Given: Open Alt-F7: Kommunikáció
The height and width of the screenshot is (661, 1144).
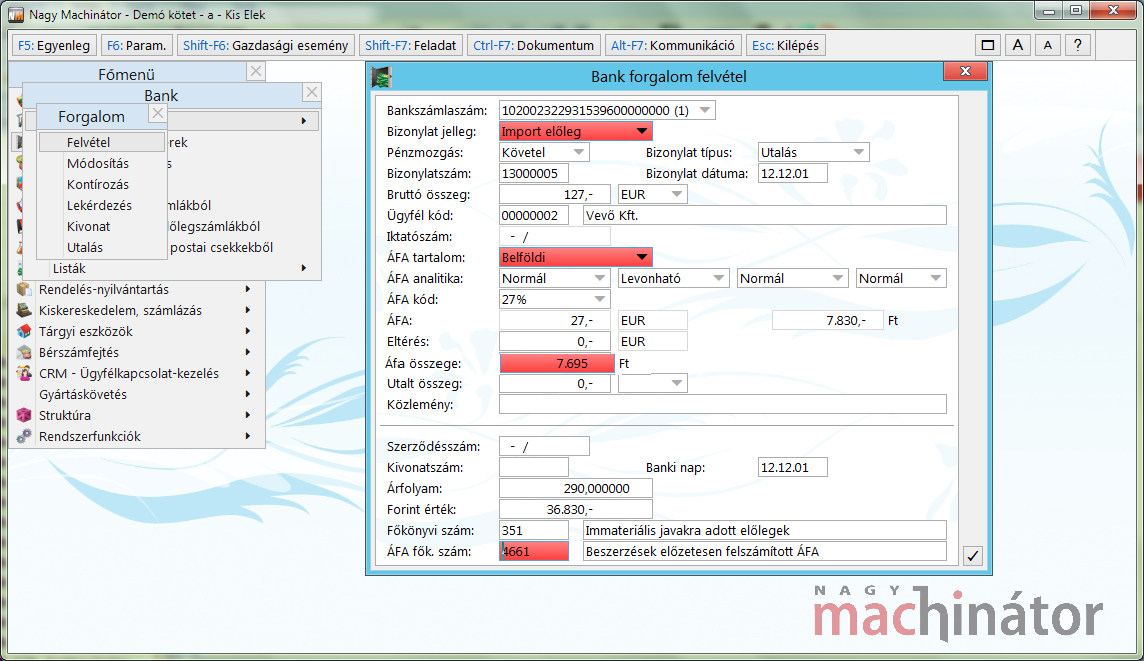Looking at the screenshot, I should (x=673, y=45).
